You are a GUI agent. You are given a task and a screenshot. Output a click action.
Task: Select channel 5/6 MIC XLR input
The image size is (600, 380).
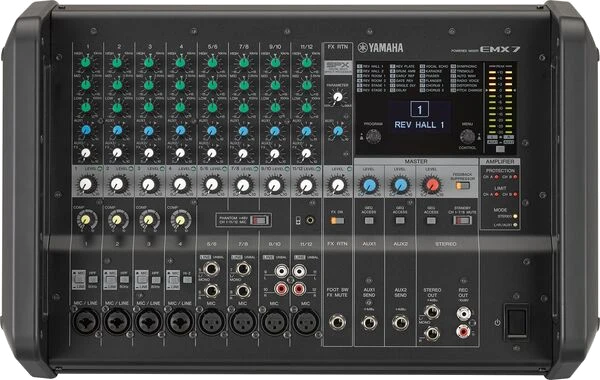point(212,322)
